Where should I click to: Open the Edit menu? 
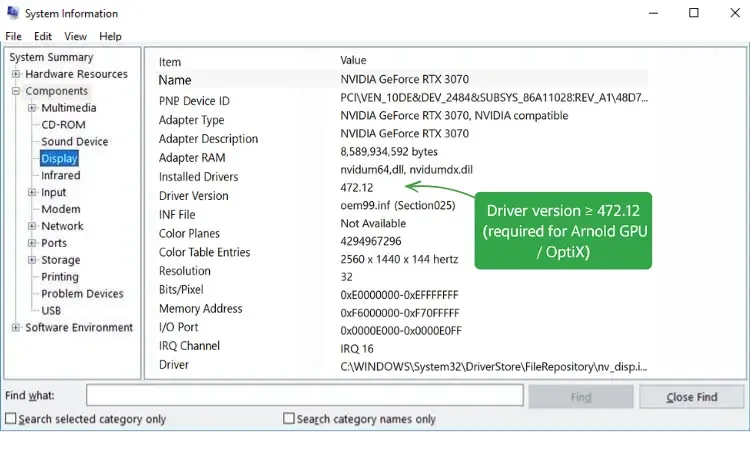pyautogui.click(x=43, y=36)
